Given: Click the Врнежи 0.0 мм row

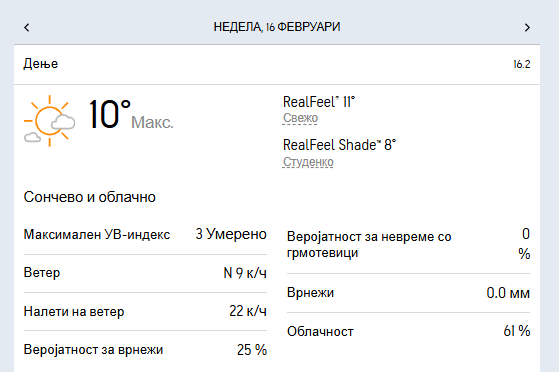Looking at the screenshot, I should pos(408,293).
